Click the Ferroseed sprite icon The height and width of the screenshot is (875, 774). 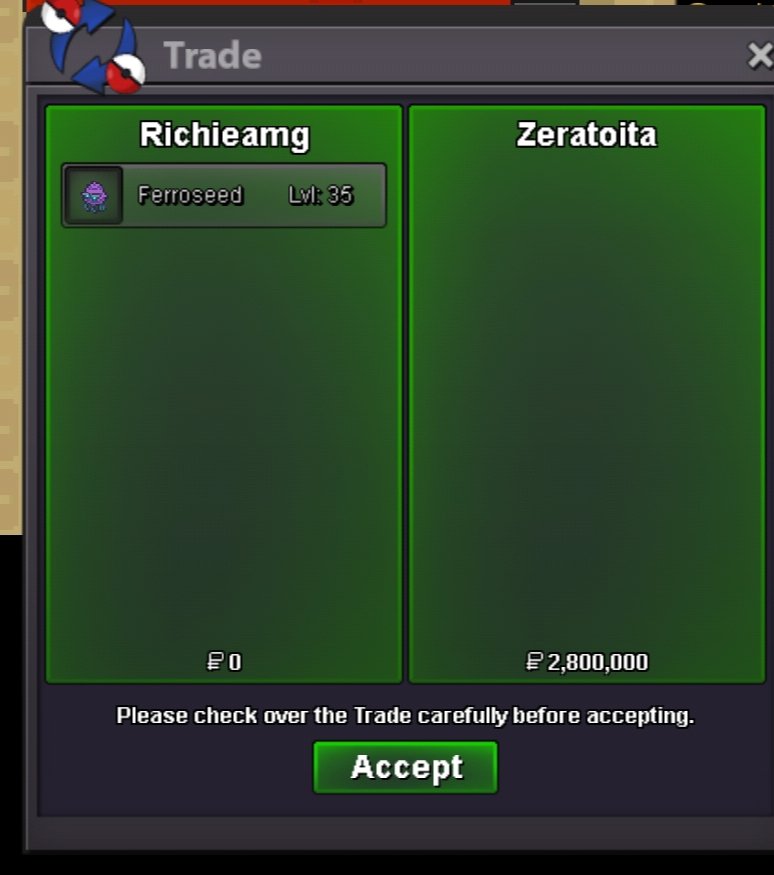(x=94, y=195)
